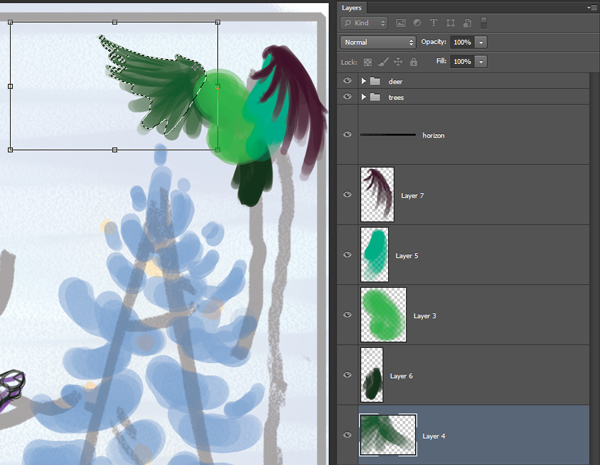This screenshot has width=600, height=465.
Task: Filter layers by shape layer icon
Action: point(450,23)
